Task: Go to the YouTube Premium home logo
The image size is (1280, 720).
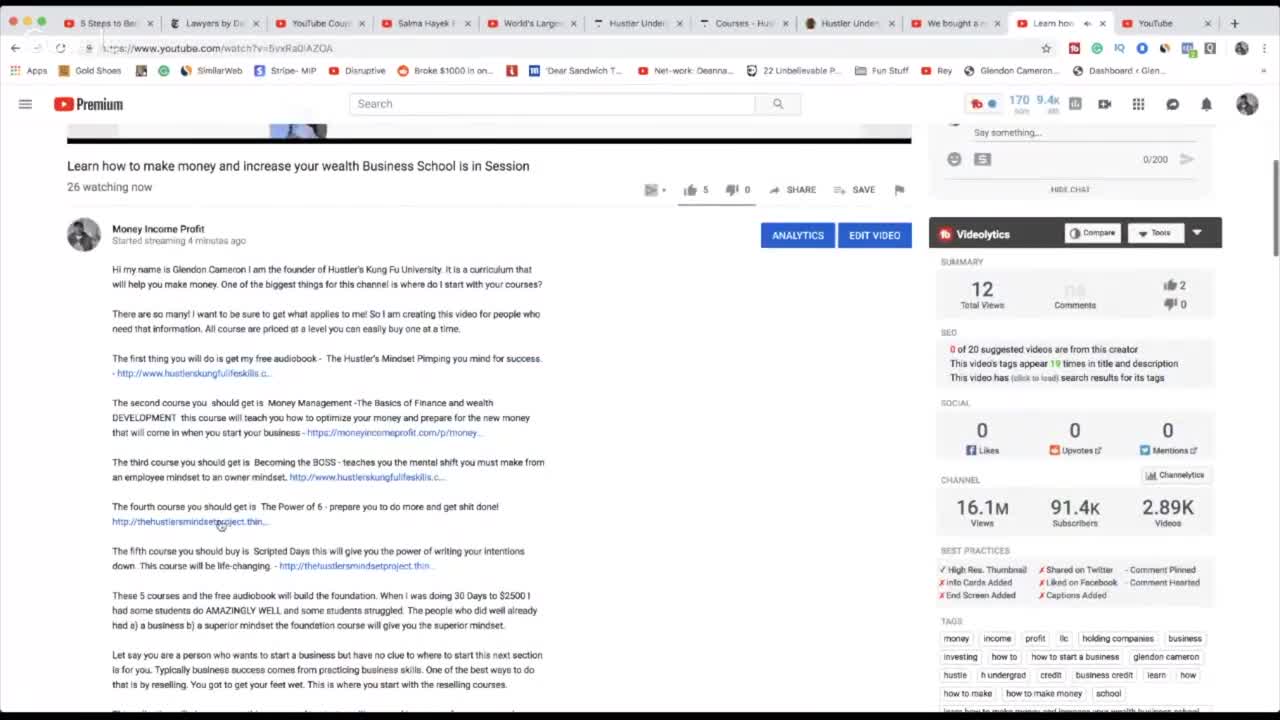Action: pyautogui.click(x=88, y=104)
